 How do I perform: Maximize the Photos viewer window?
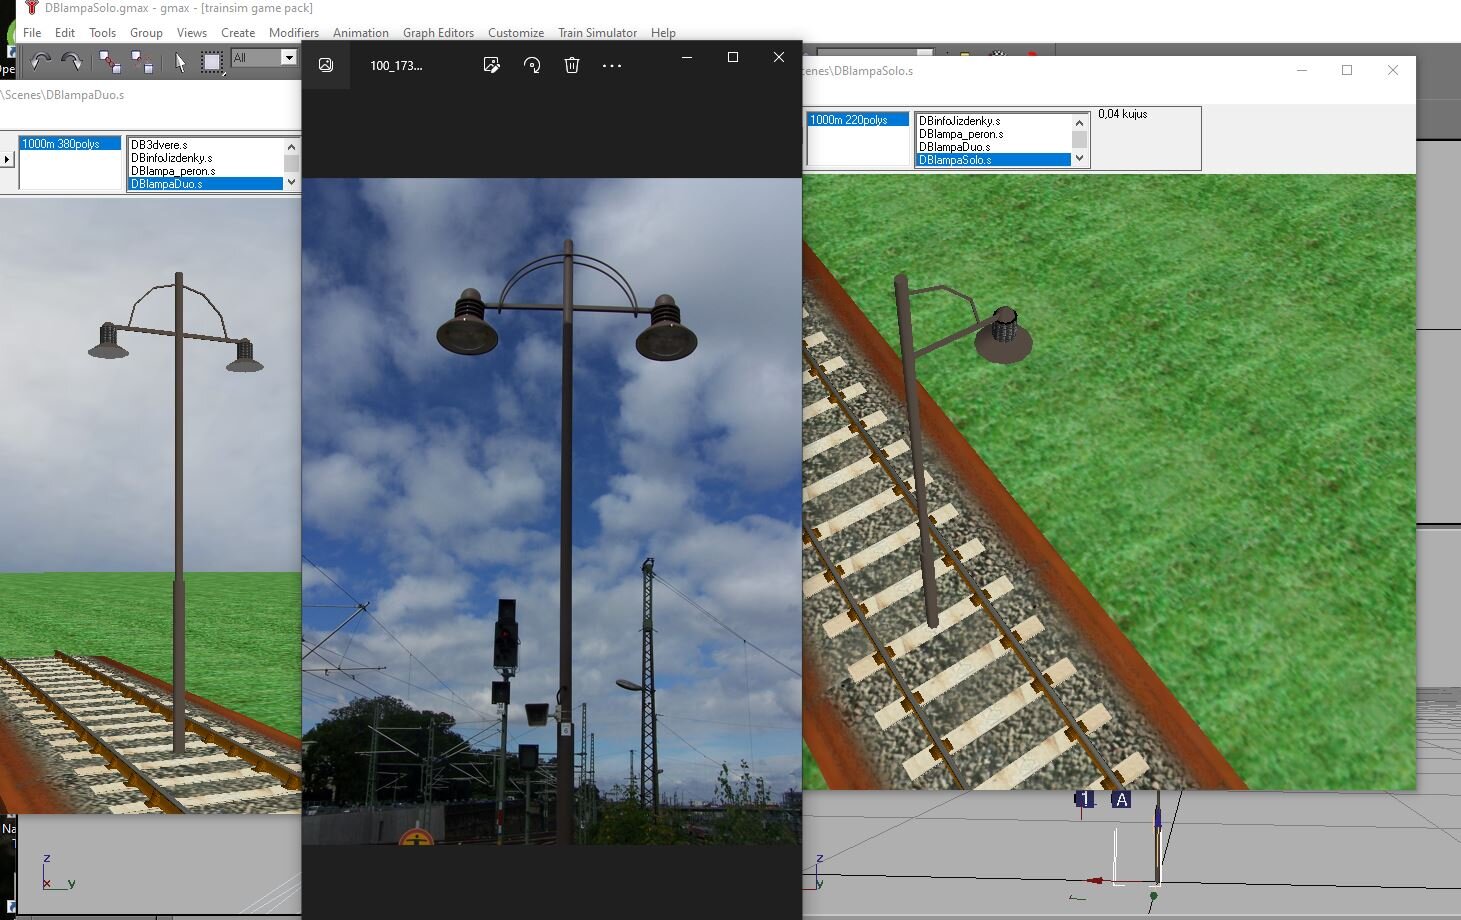(x=733, y=58)
